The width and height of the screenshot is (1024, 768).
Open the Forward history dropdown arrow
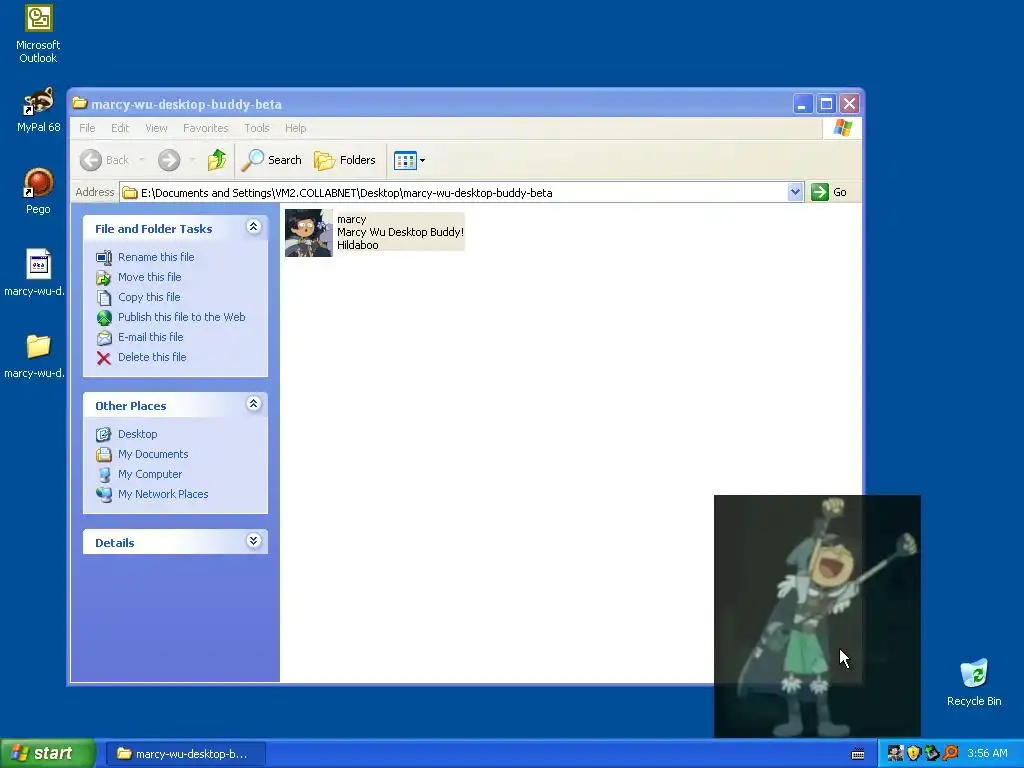point(192,160)
